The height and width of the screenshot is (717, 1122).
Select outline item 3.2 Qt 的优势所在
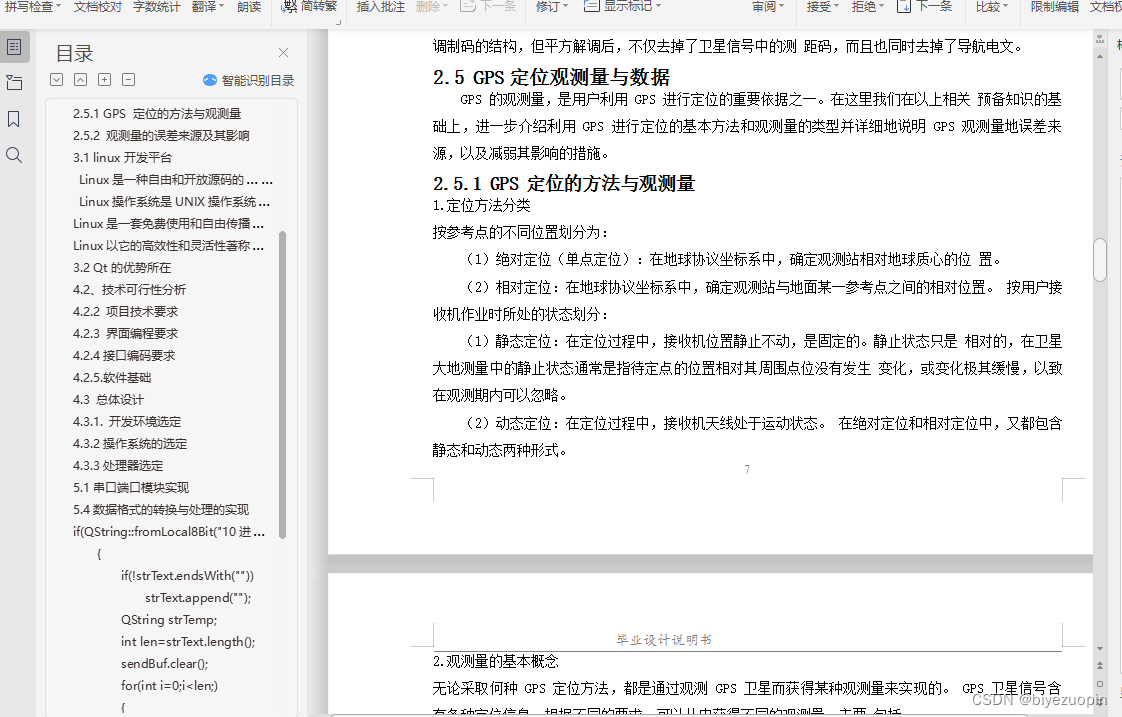(x=122, y=268)
